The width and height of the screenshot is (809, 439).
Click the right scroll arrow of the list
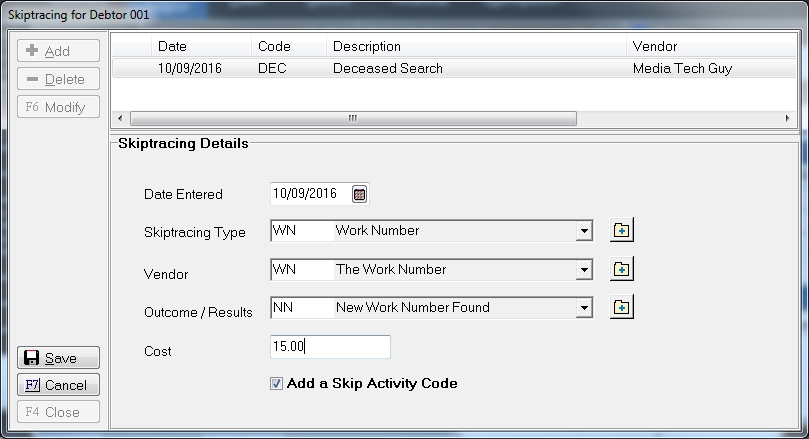click(790, 118)
